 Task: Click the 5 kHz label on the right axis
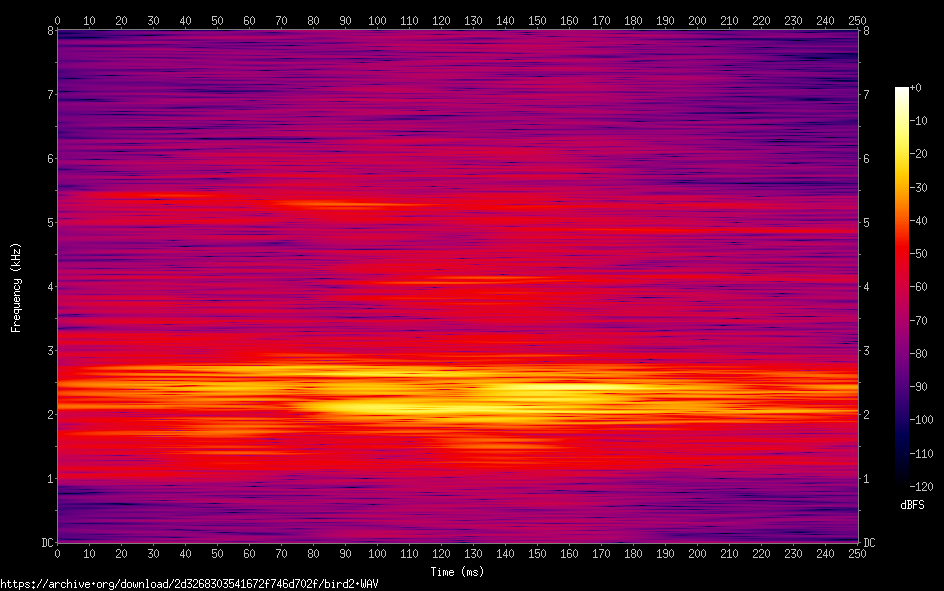pos(866,223)
